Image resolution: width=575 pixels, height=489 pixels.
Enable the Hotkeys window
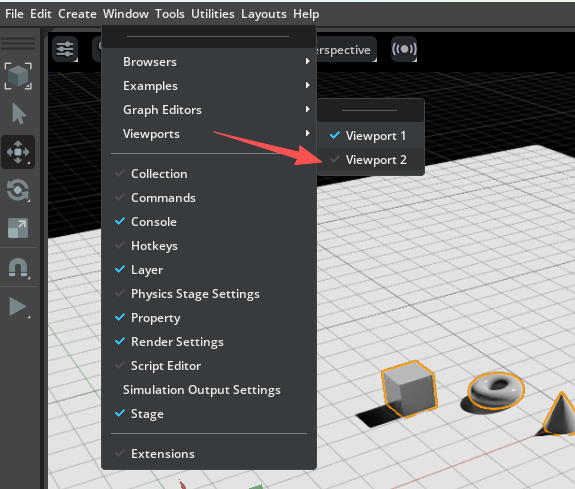click(x=209, y=246)
